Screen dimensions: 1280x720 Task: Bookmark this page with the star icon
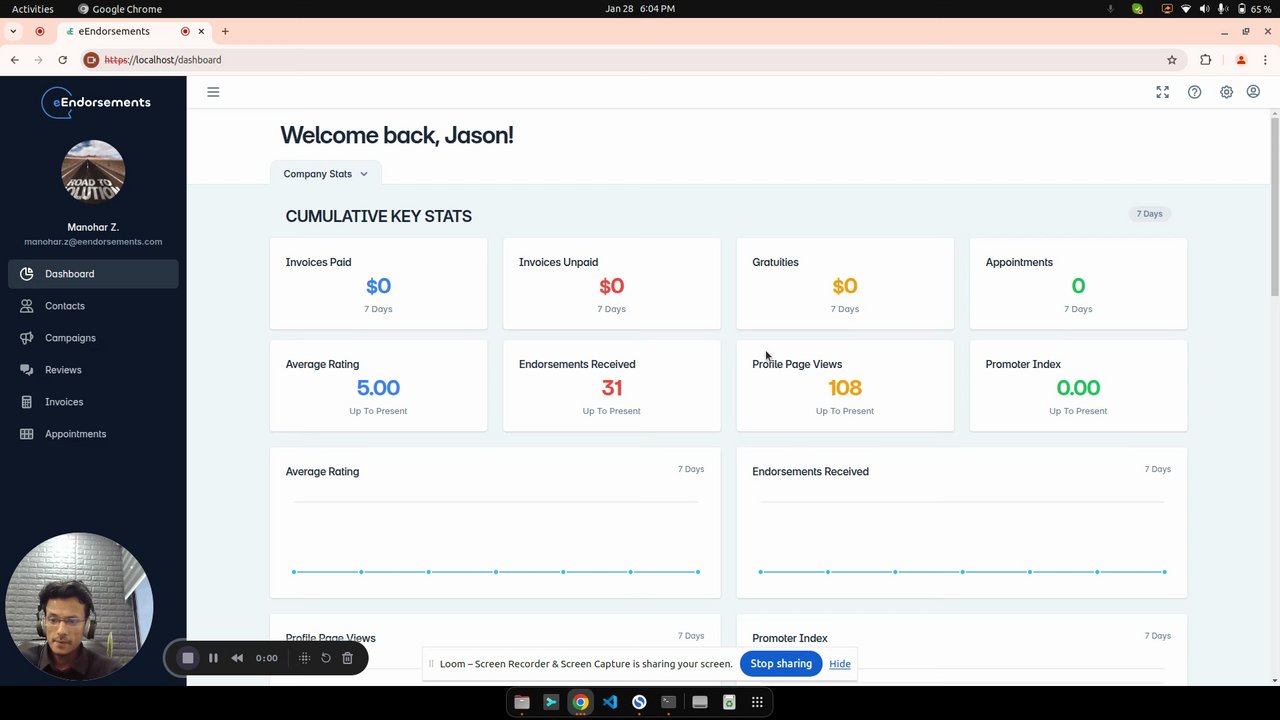click(1172, 60)
